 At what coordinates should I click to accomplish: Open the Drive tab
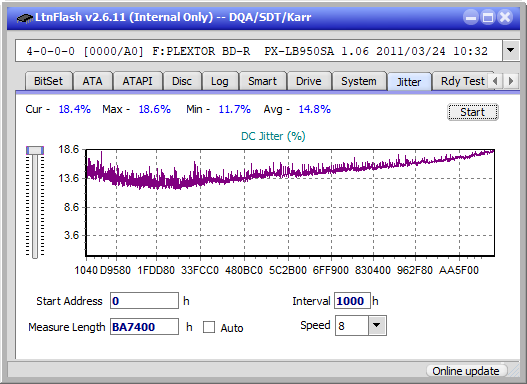[309, 81]
